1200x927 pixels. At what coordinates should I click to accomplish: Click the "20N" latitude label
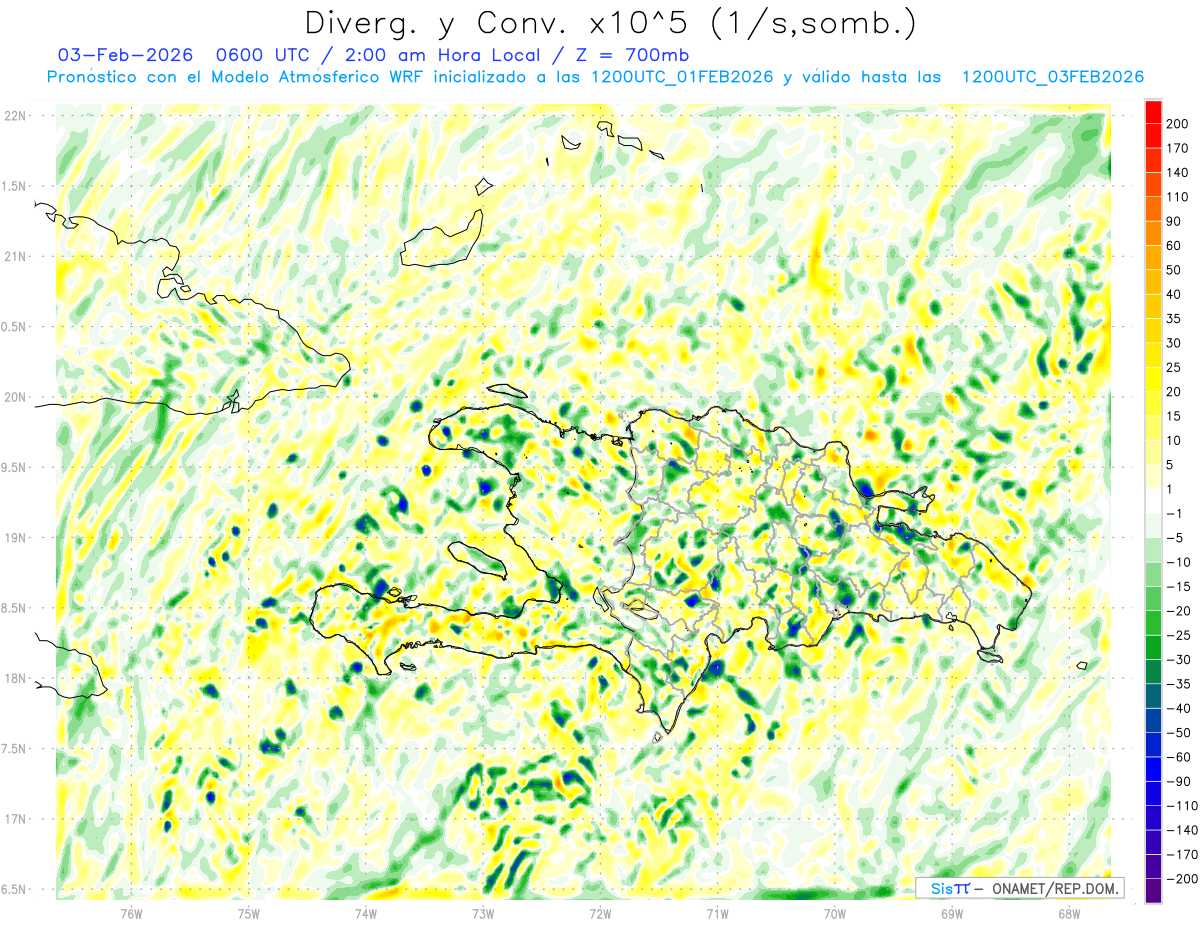tap(15, 397)
